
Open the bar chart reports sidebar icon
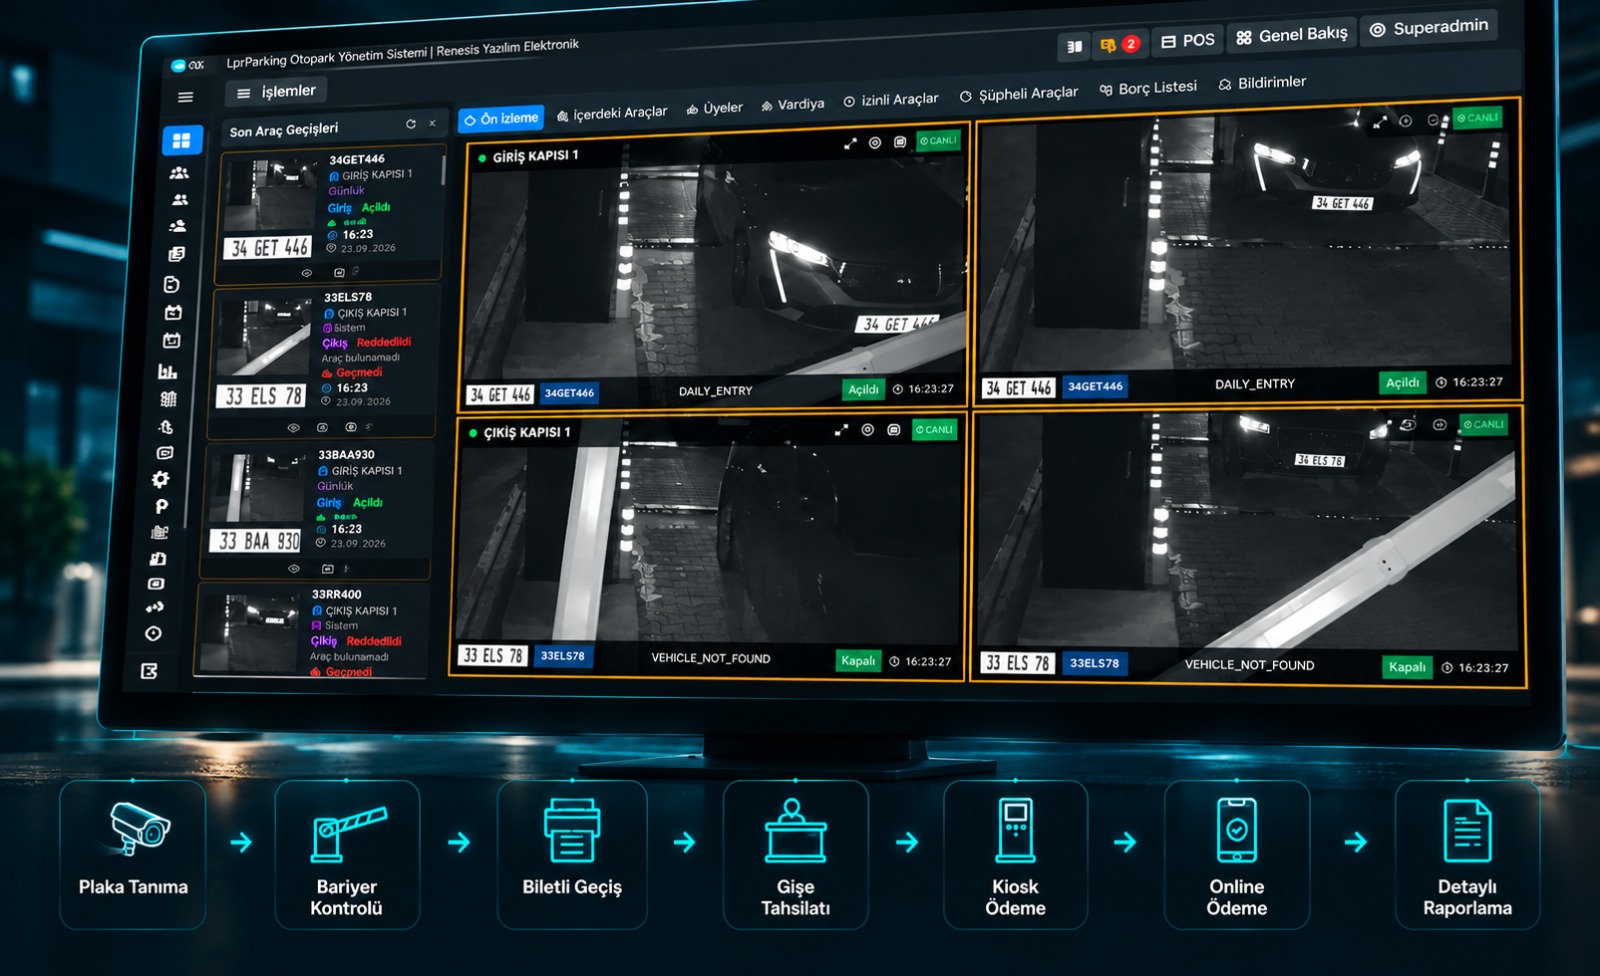[168, 371]
